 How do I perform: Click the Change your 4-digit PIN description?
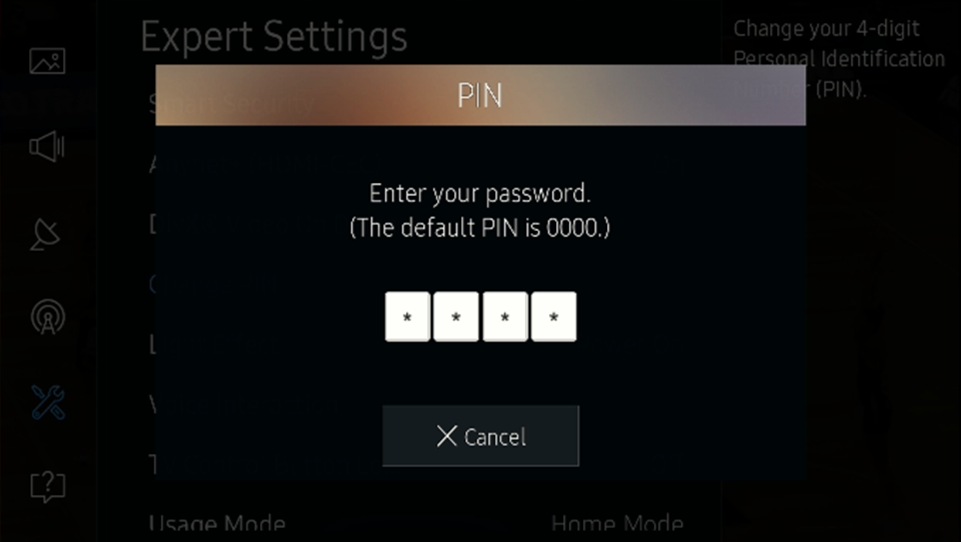pyautogui.click(x=839, y=59)
